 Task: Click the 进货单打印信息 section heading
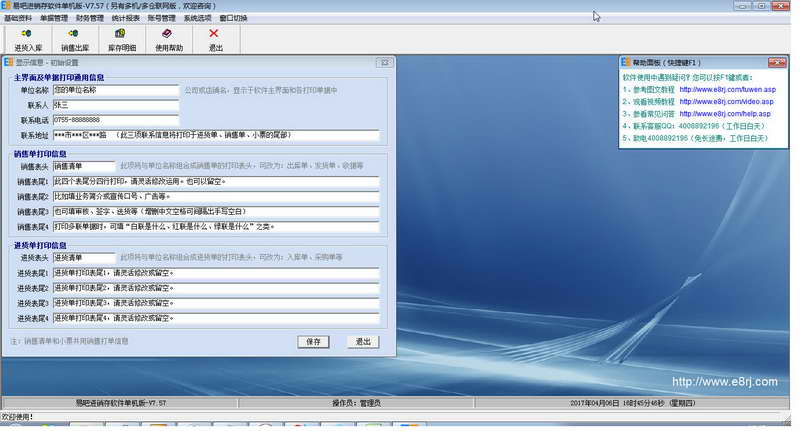pyautogui.click(x=40, y=245)
